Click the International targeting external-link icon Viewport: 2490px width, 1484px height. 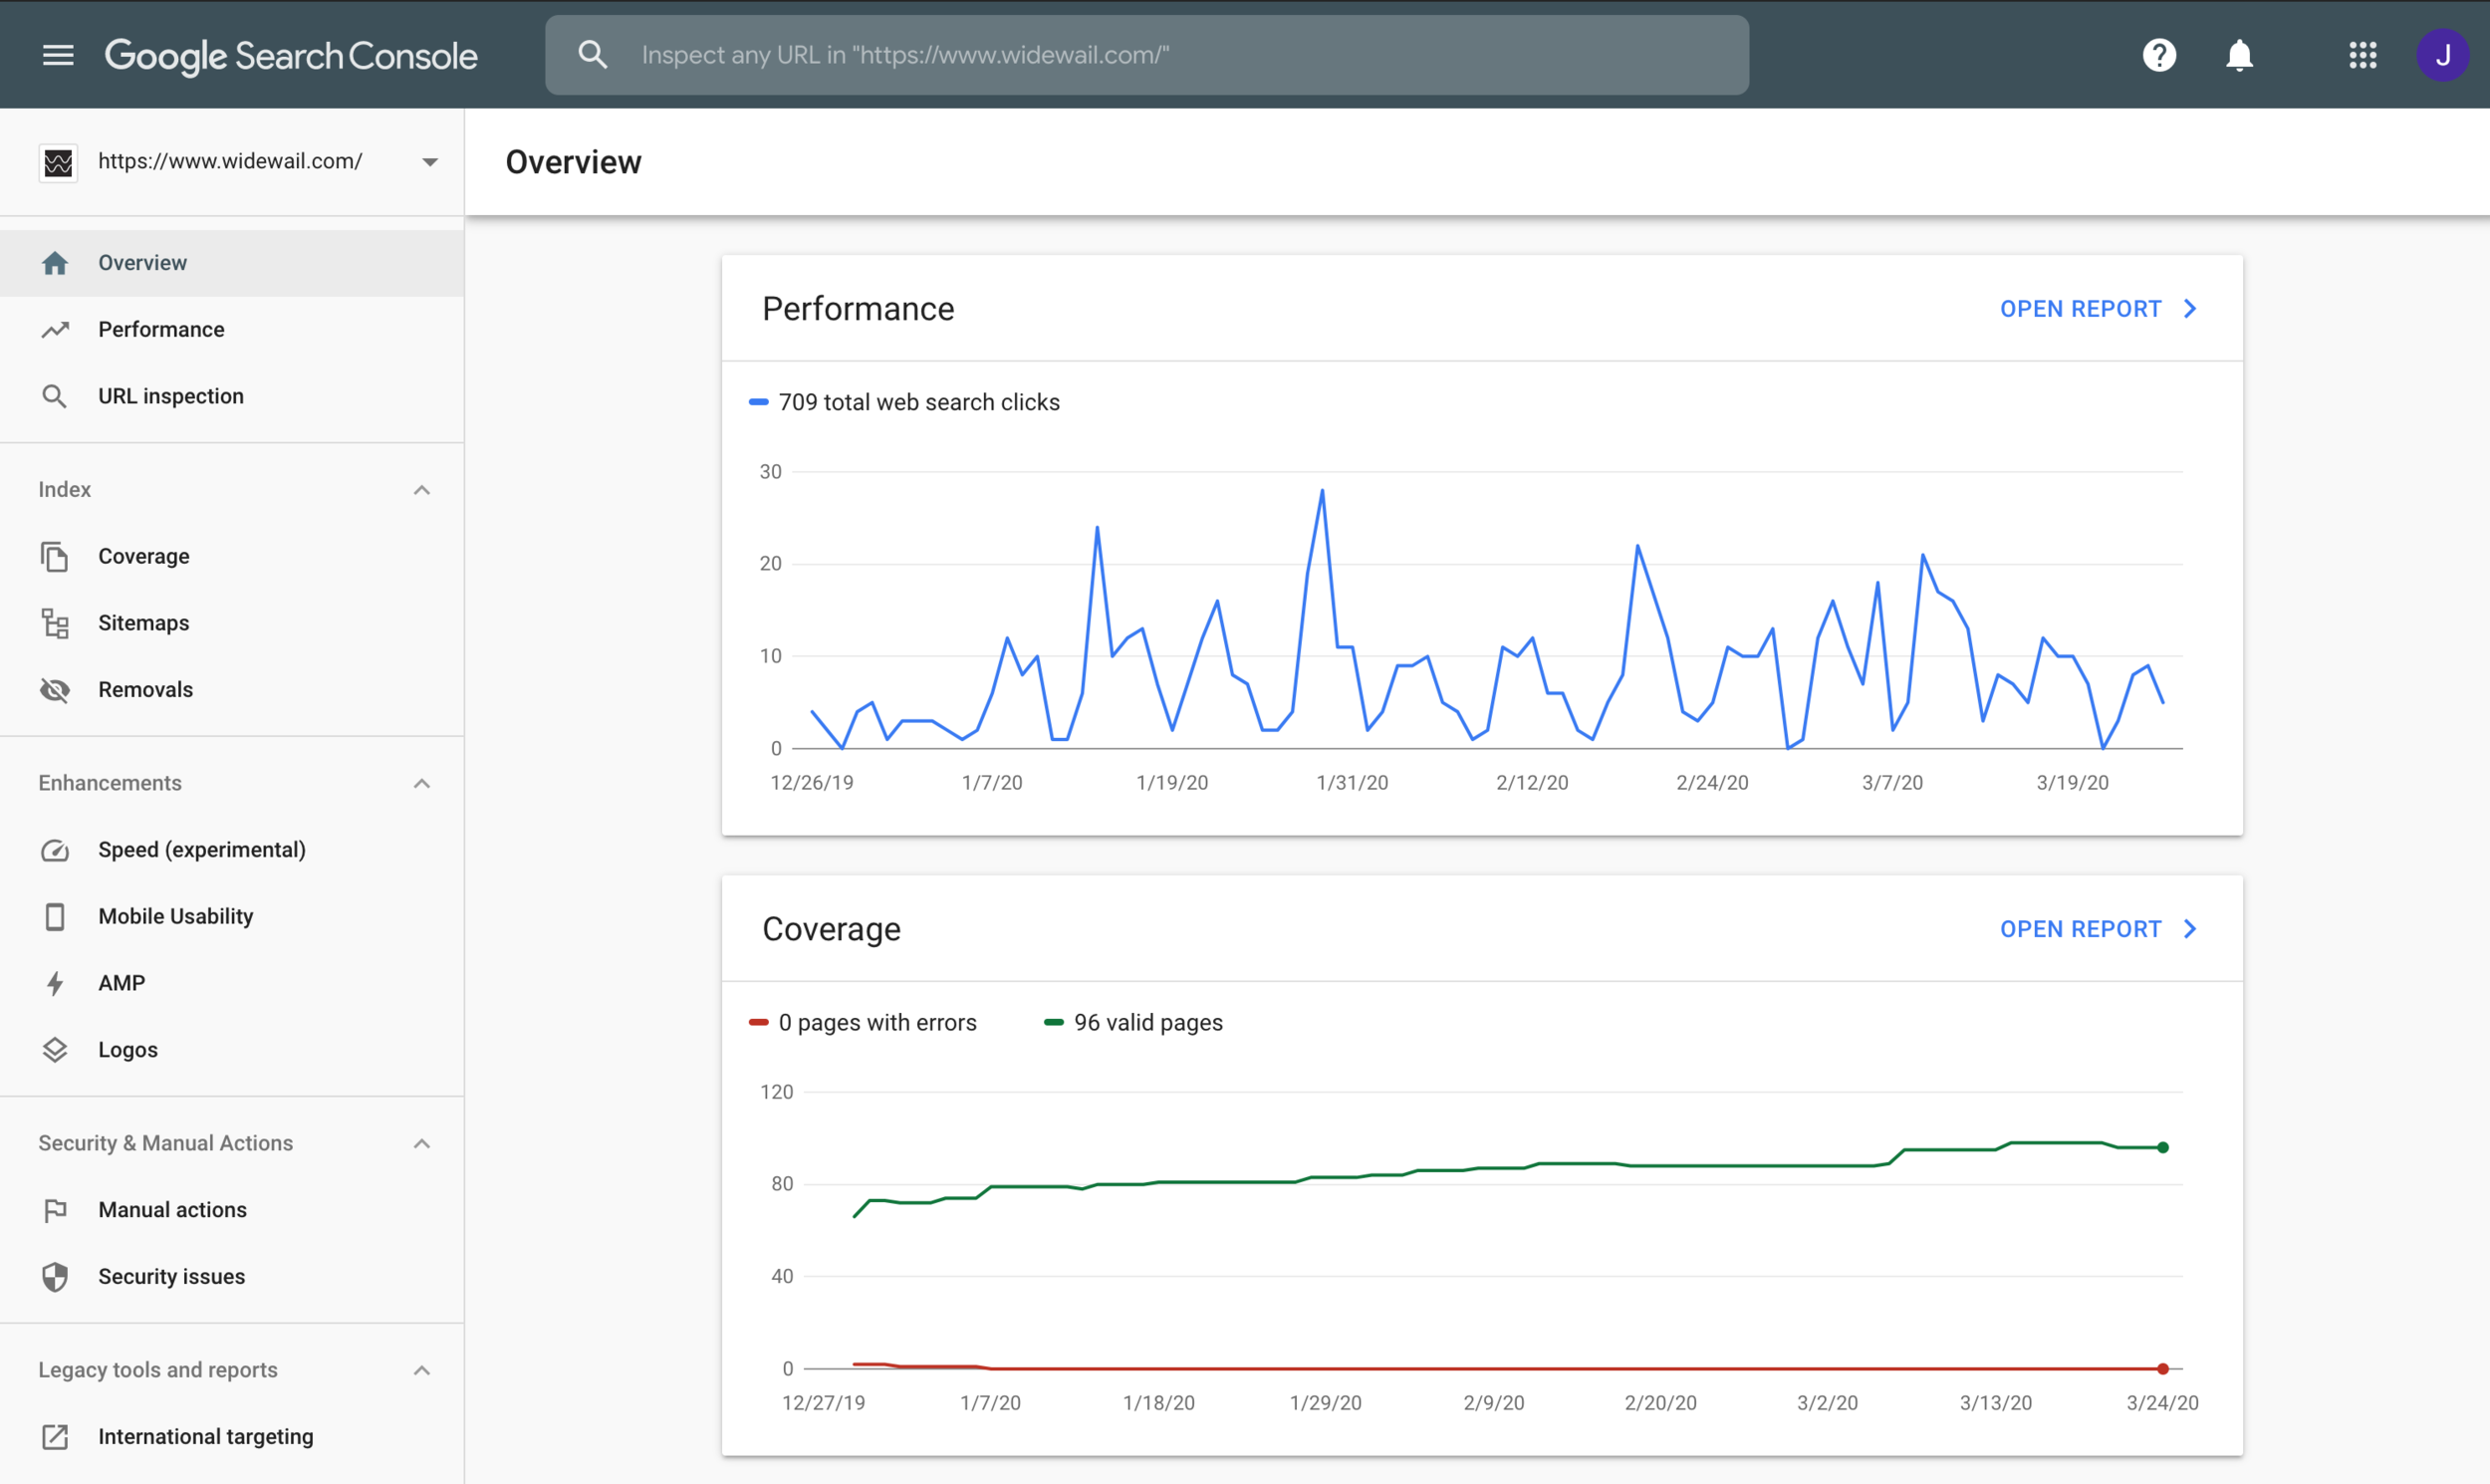pyautogui.click(x=55, y=1437)
